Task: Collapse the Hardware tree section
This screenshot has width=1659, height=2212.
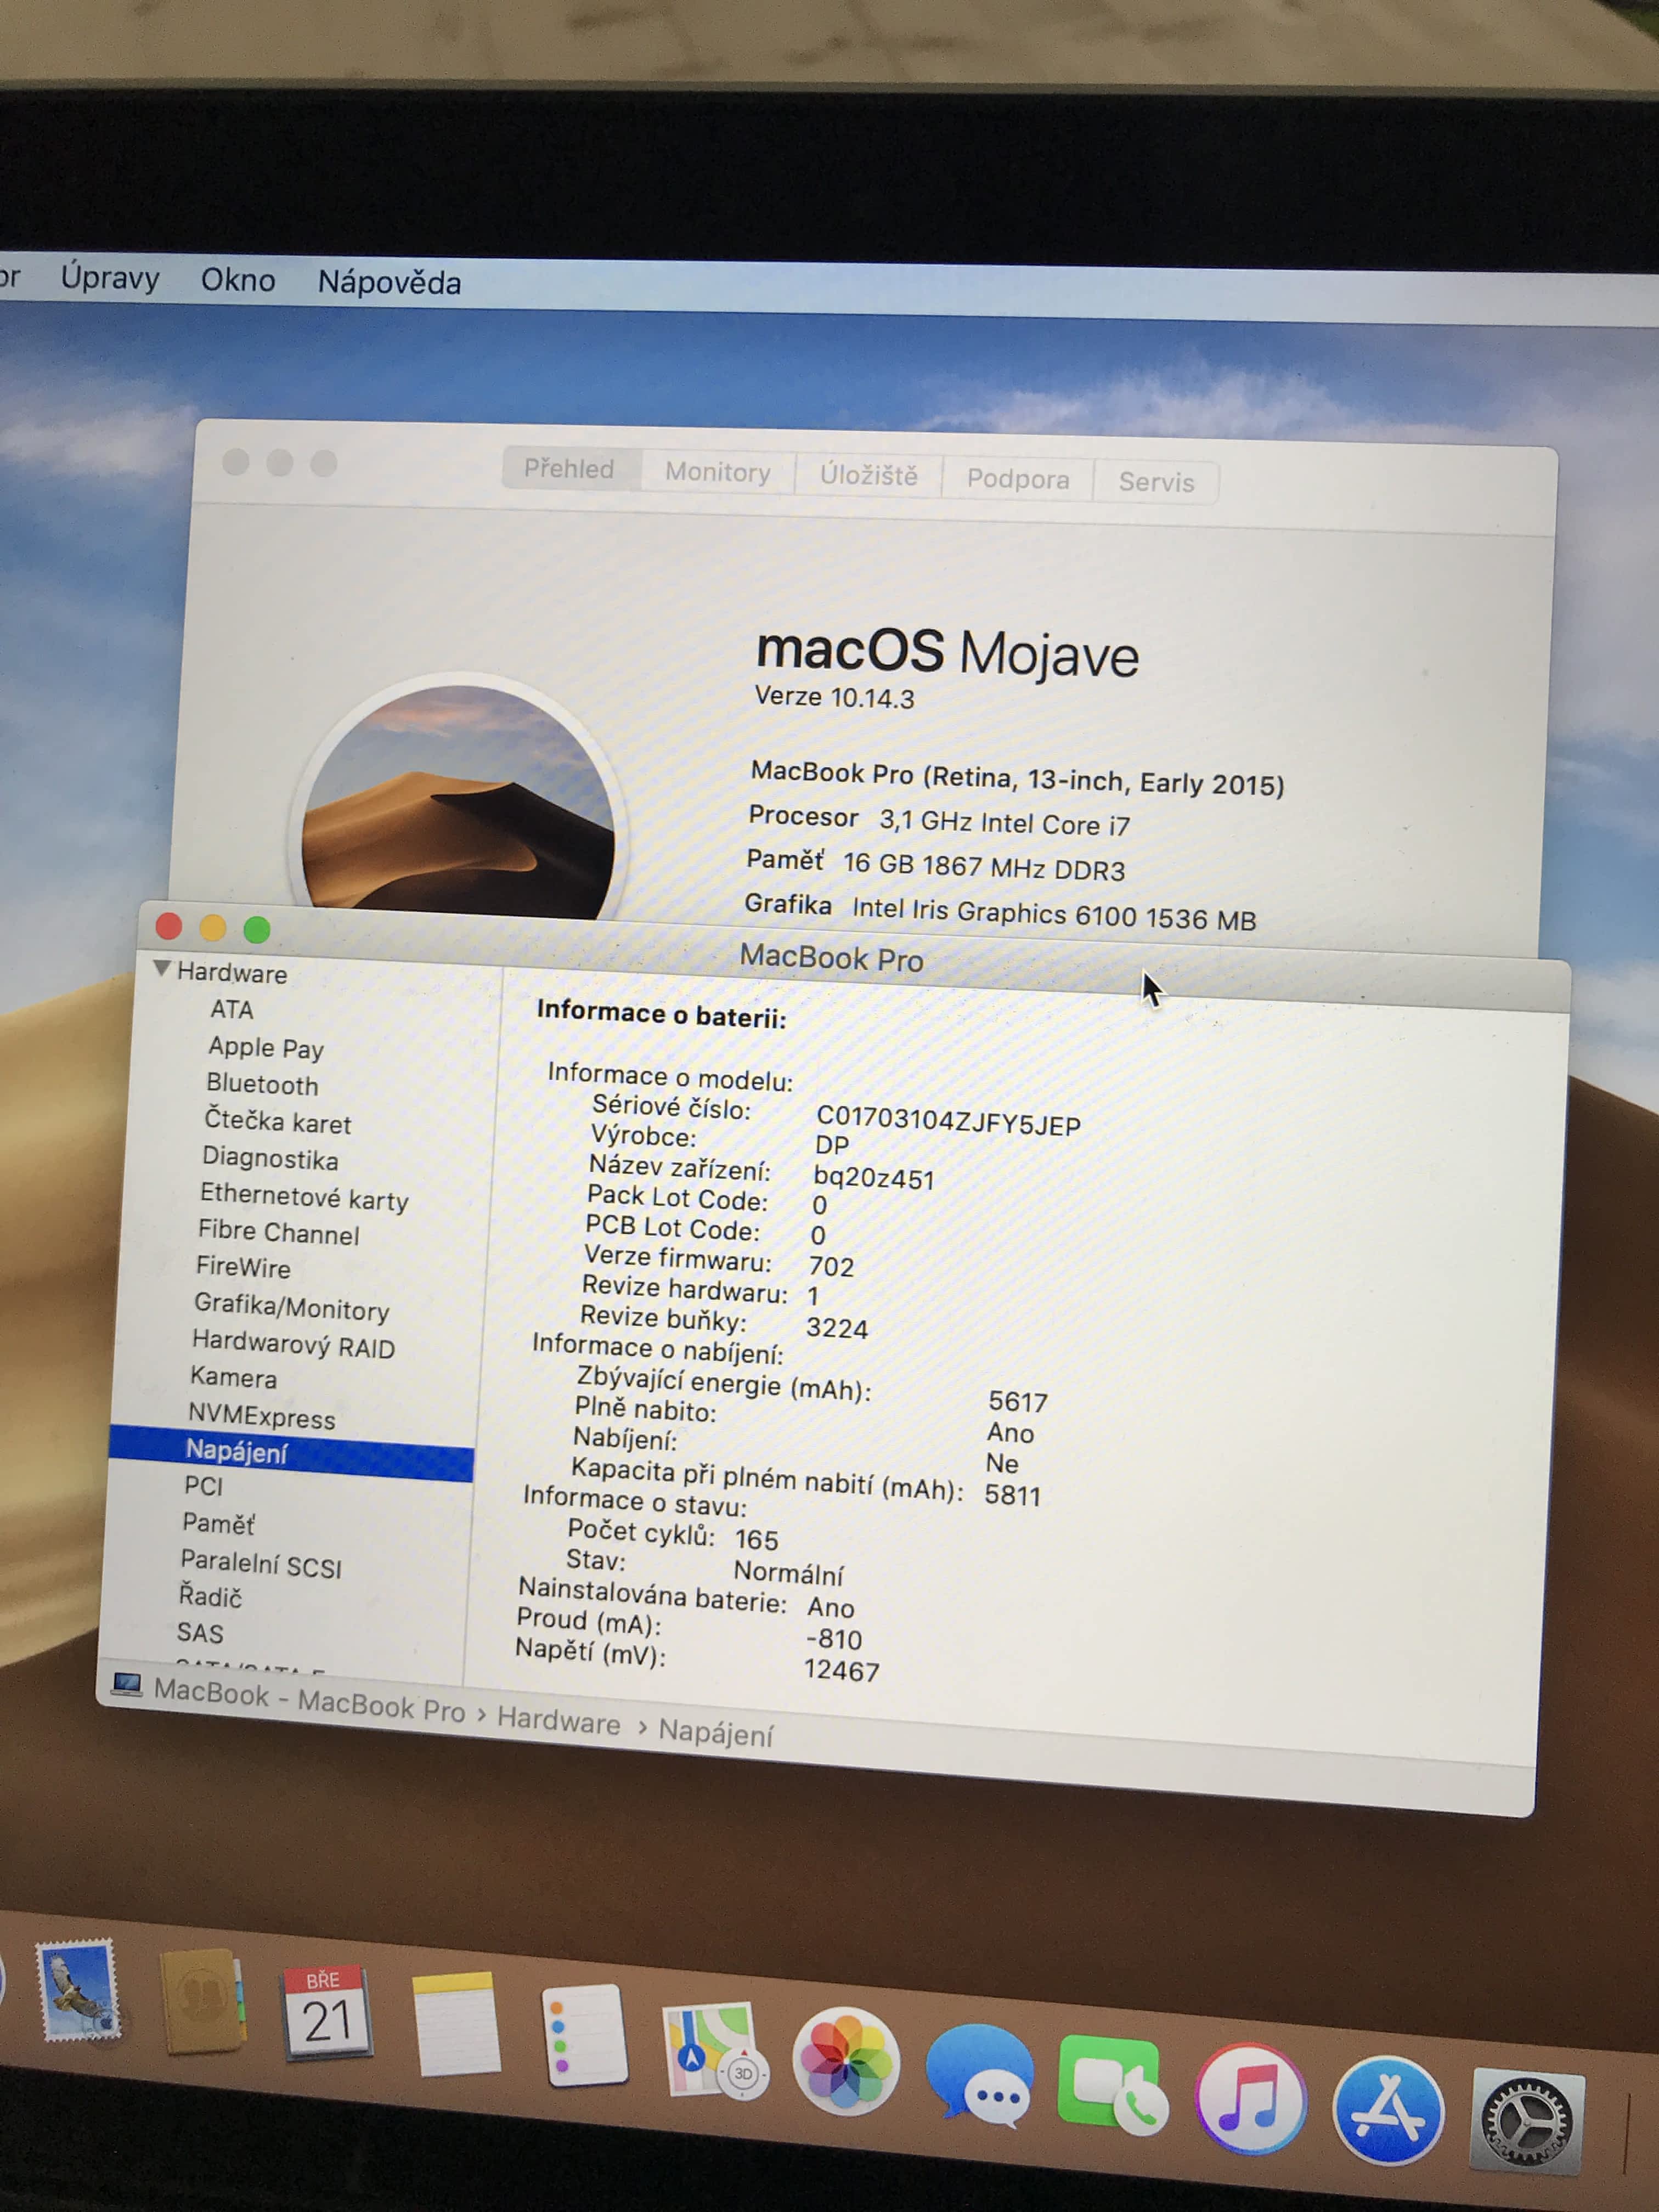Action: [x=162, y=968]
